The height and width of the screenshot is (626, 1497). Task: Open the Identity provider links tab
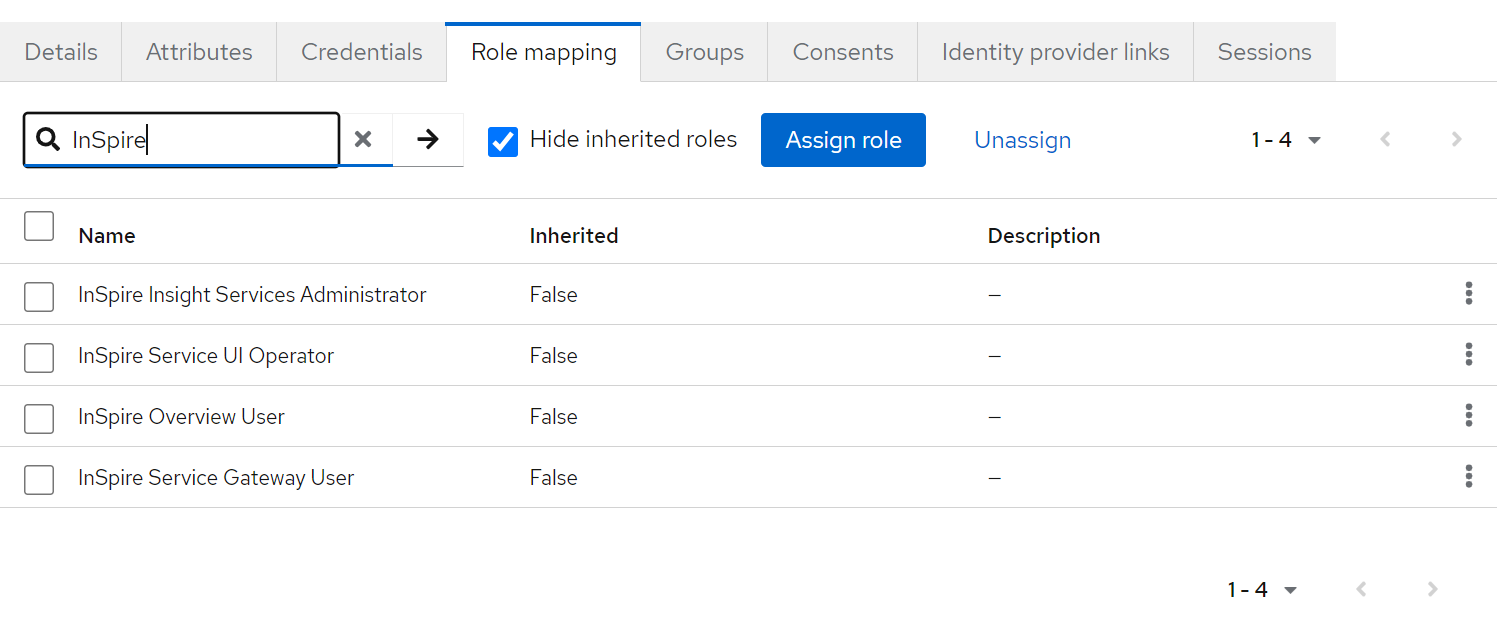[1055, 52]
